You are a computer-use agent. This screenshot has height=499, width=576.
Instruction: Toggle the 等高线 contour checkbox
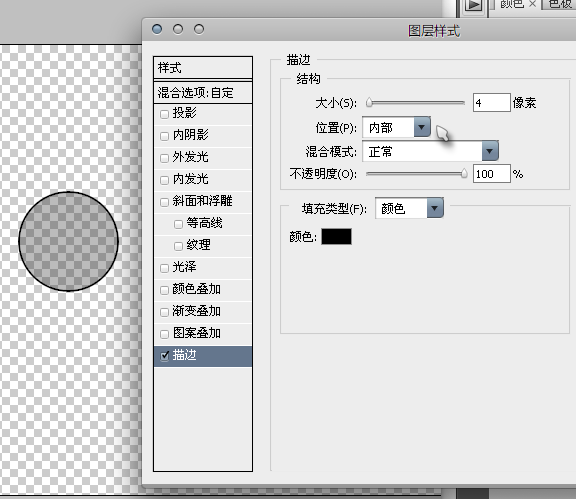point(178,224)
